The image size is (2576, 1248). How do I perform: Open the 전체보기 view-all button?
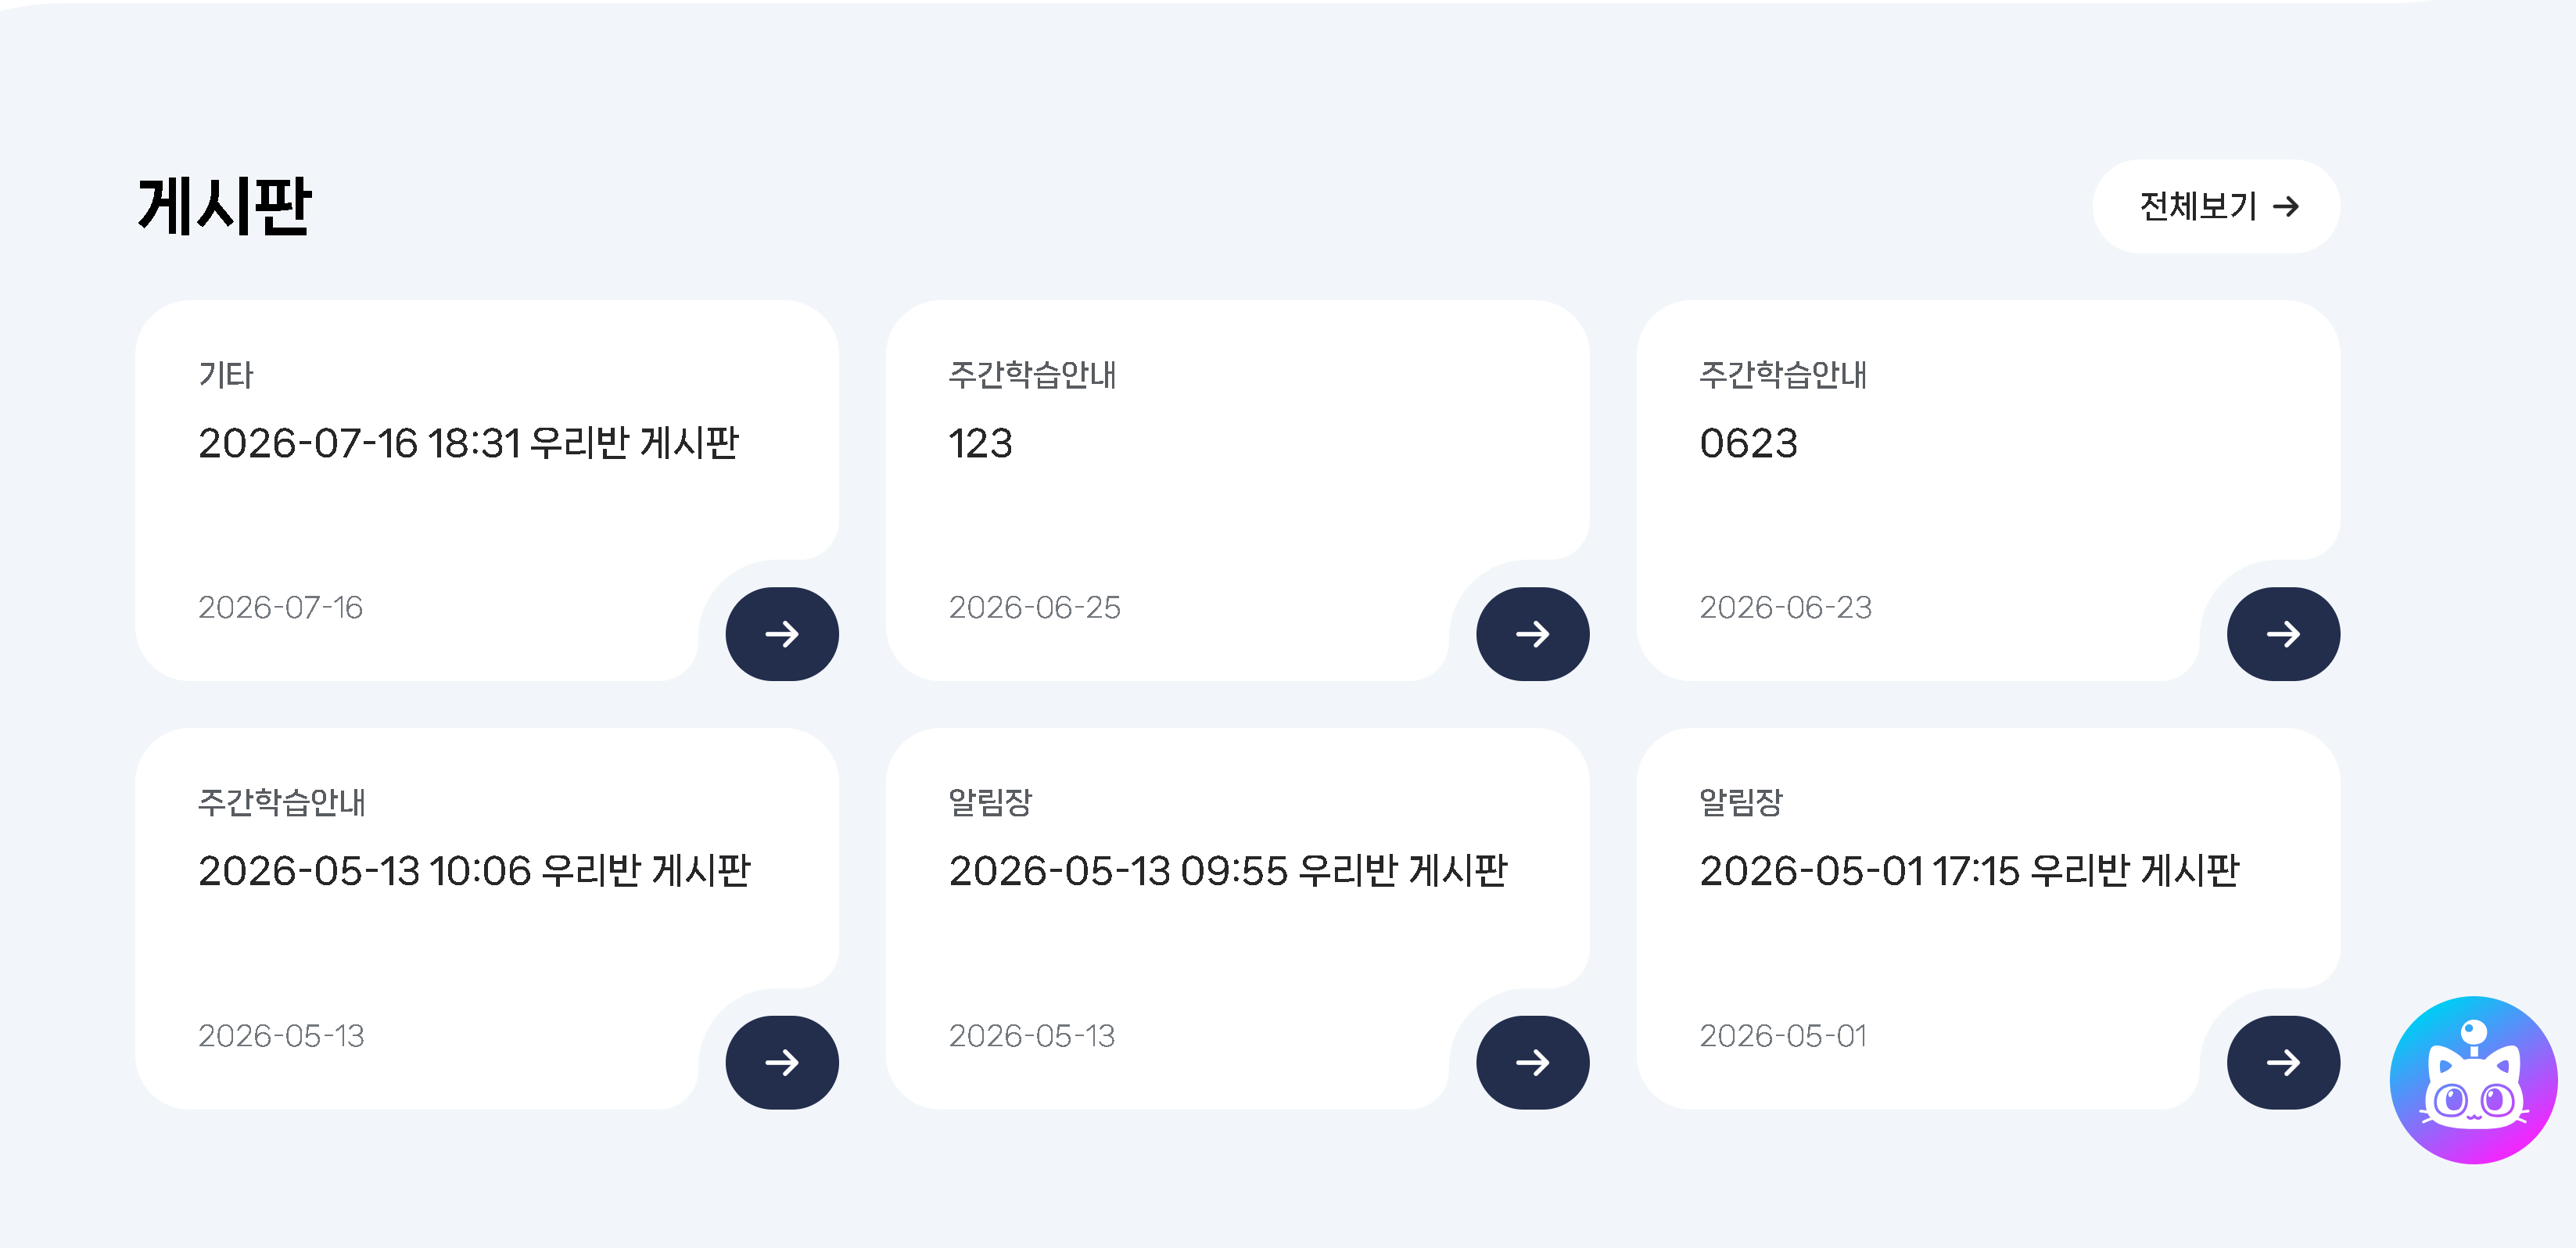[x=2216, y=207]
